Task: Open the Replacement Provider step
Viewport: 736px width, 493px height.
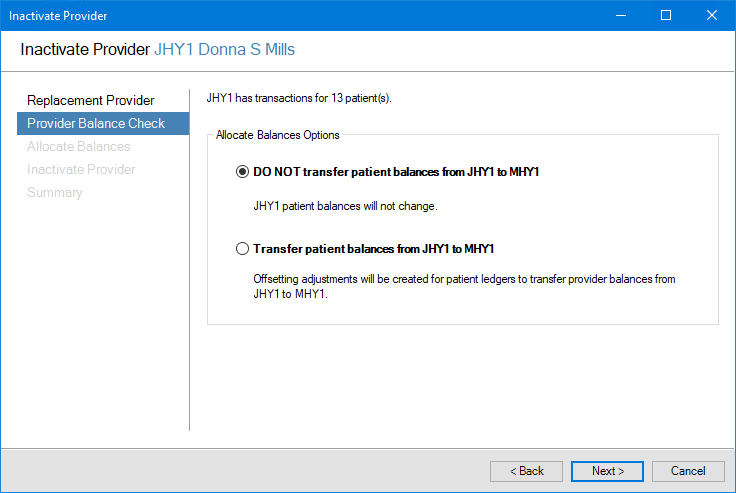Action: coord(91,100)
